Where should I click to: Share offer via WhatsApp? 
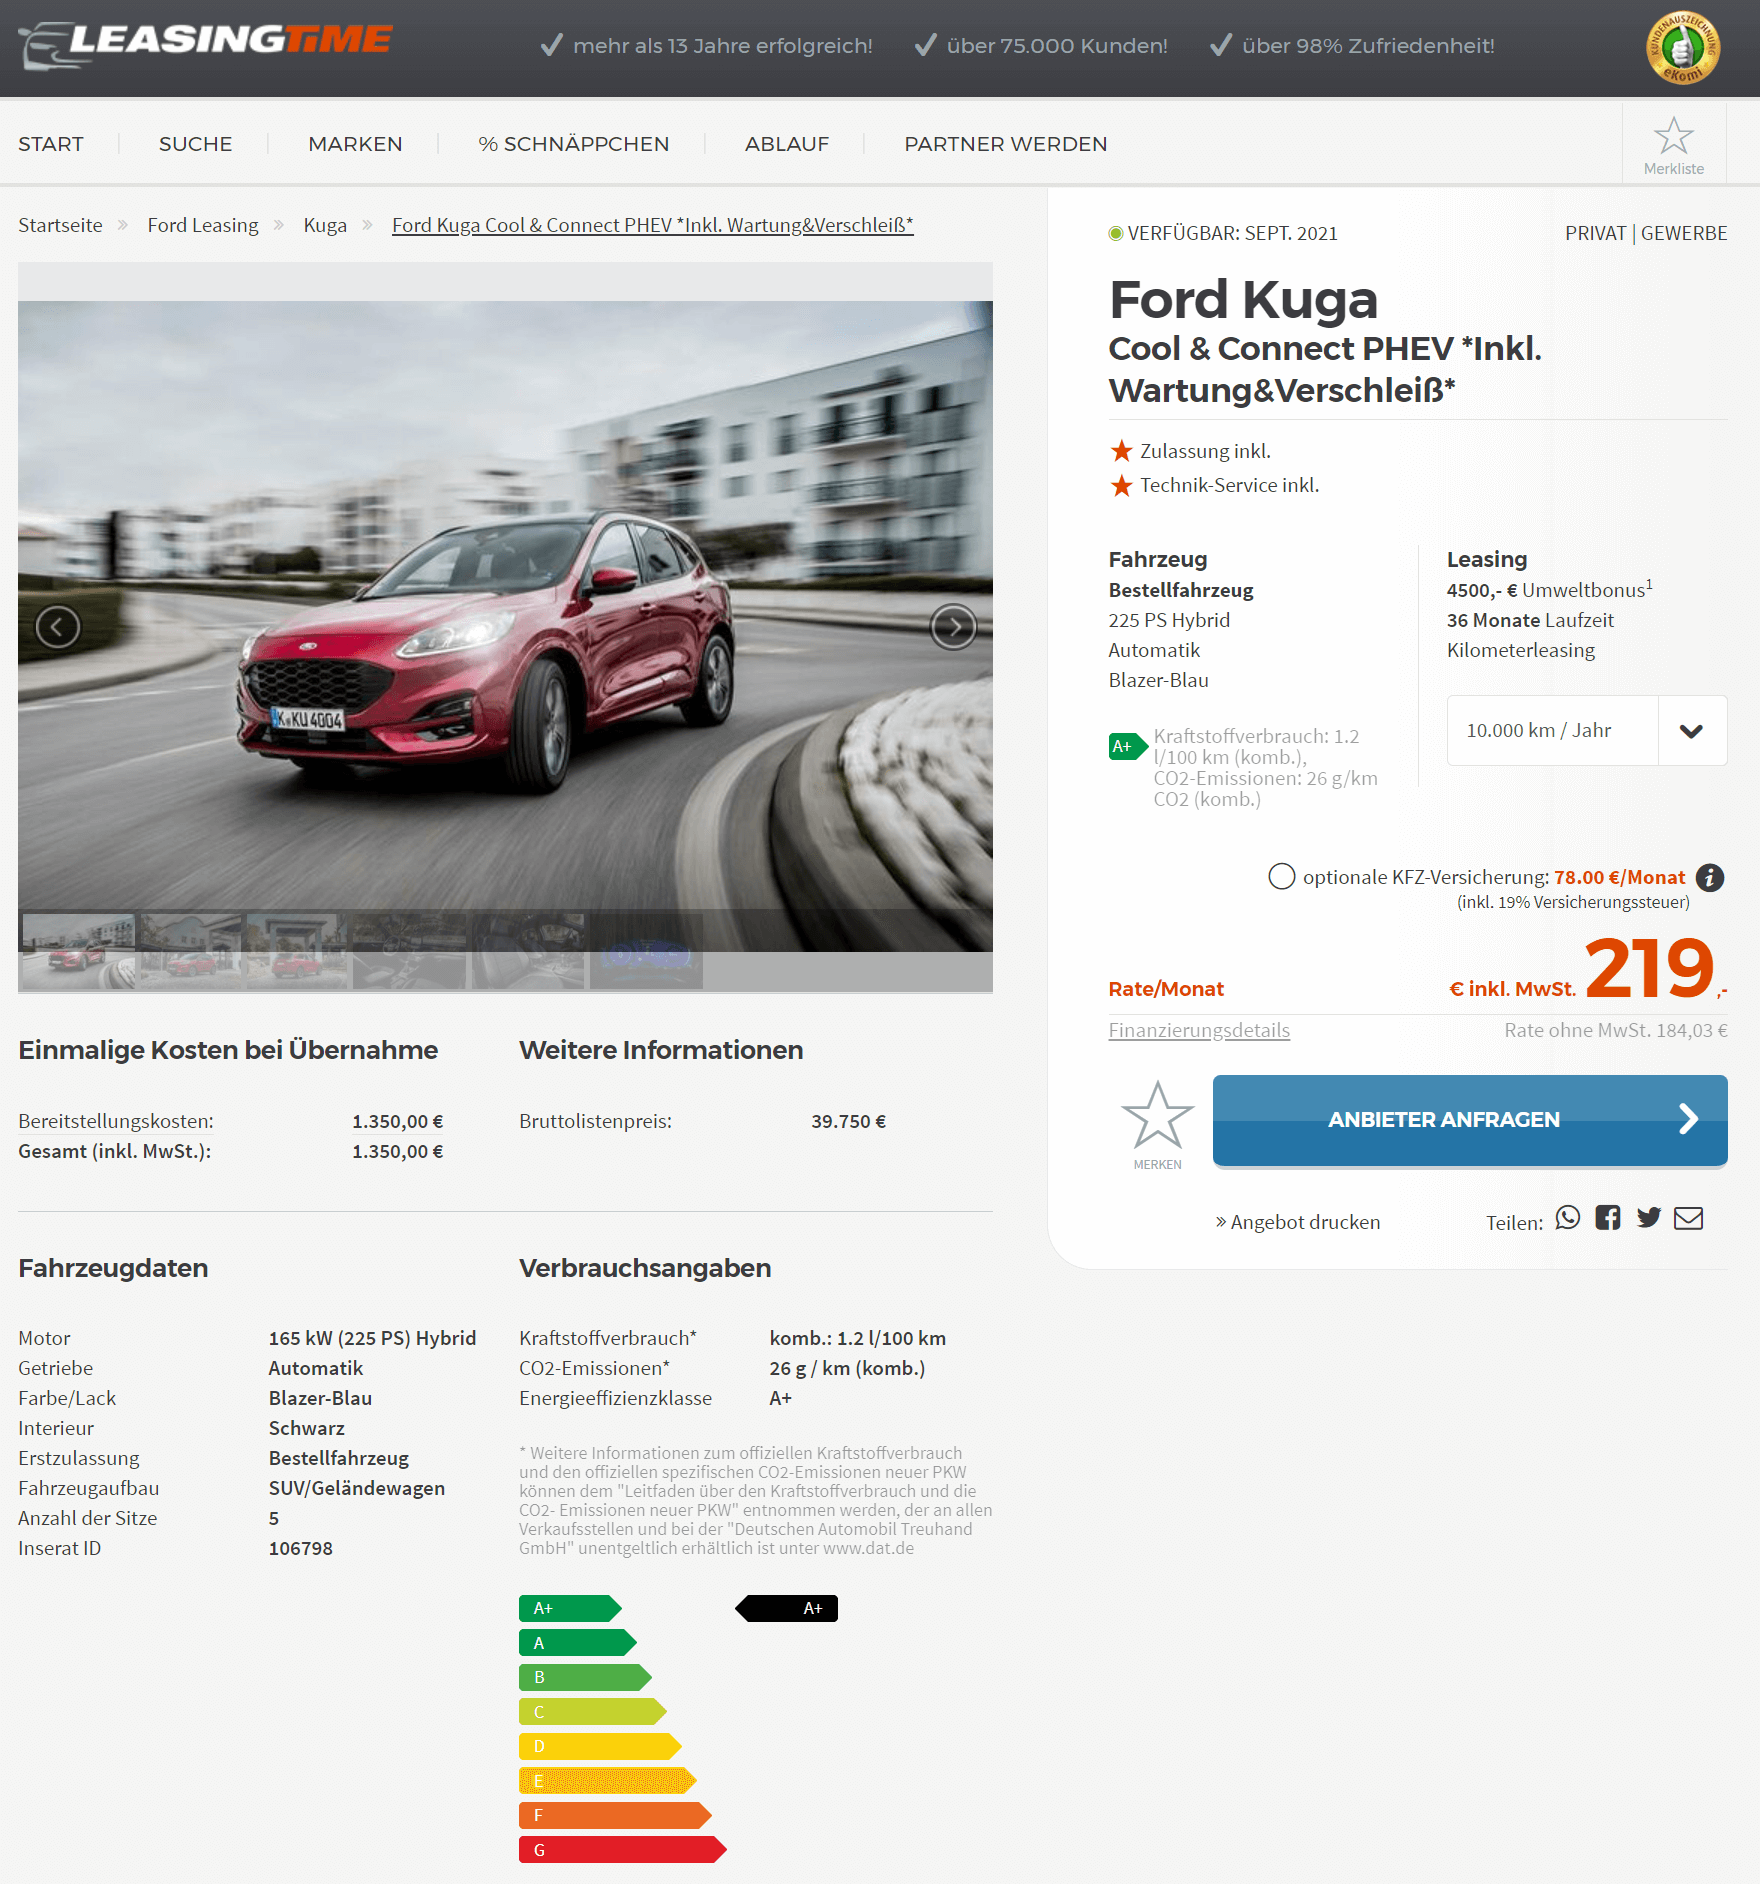[x=1568, y=1218]
